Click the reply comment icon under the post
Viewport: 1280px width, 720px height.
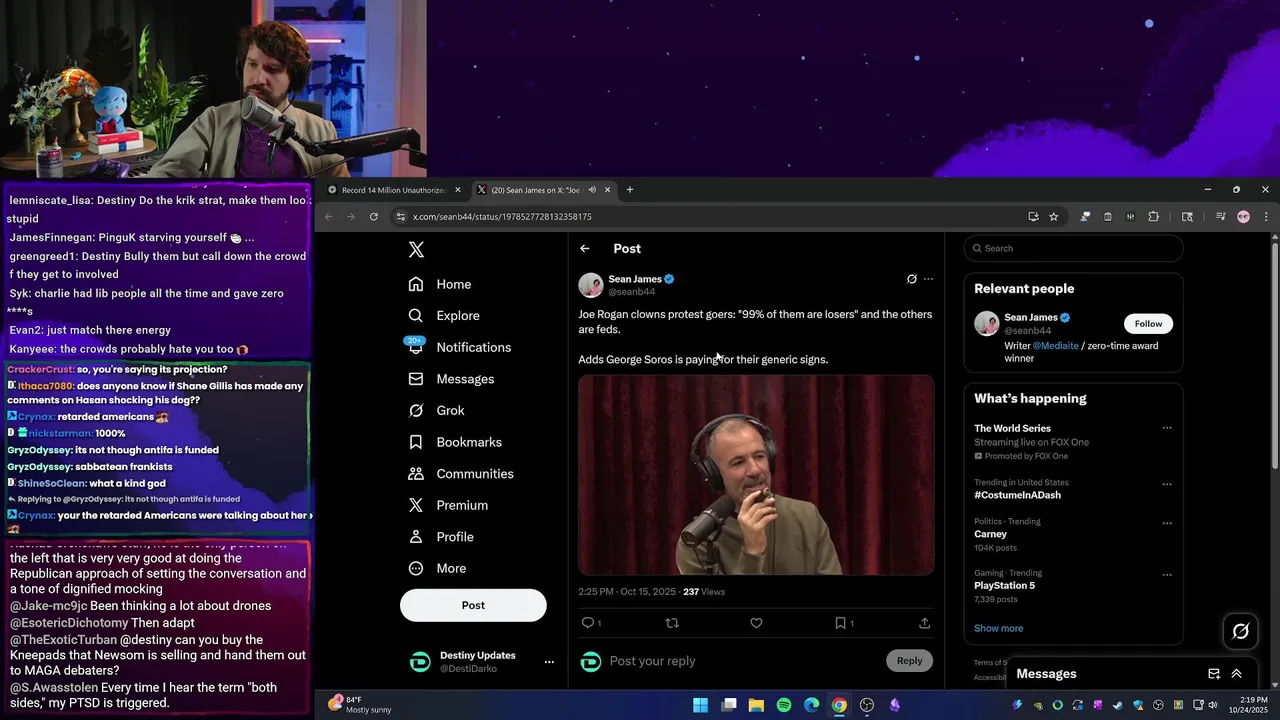pyautogui.click(x=588, y=623)
